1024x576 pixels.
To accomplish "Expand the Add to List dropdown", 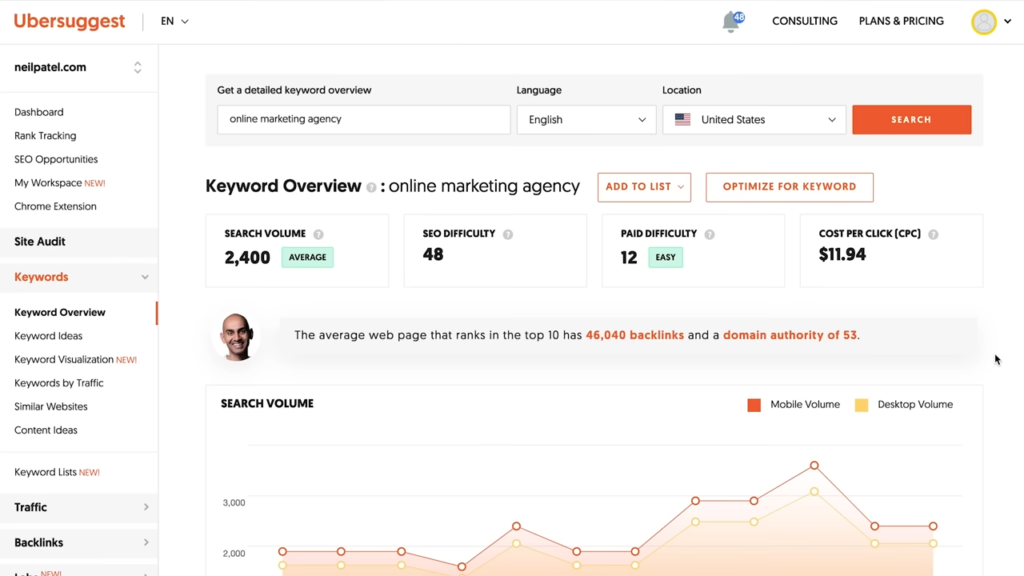I will click(x=644, y=187).
